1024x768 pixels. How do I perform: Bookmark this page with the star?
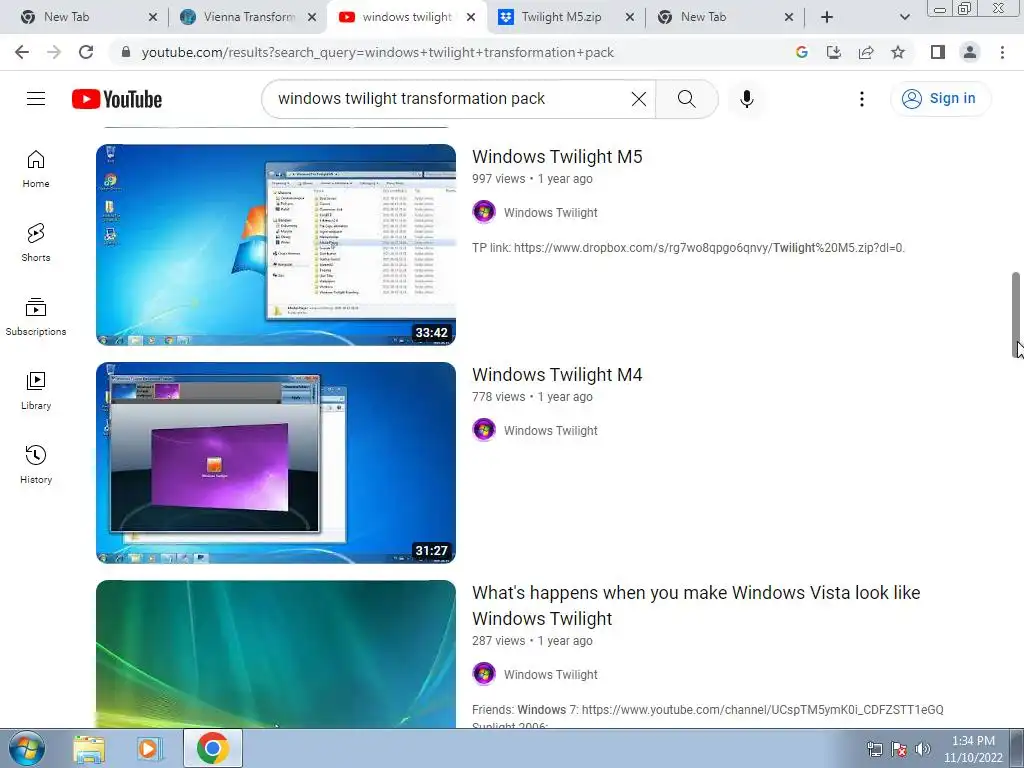898,52
